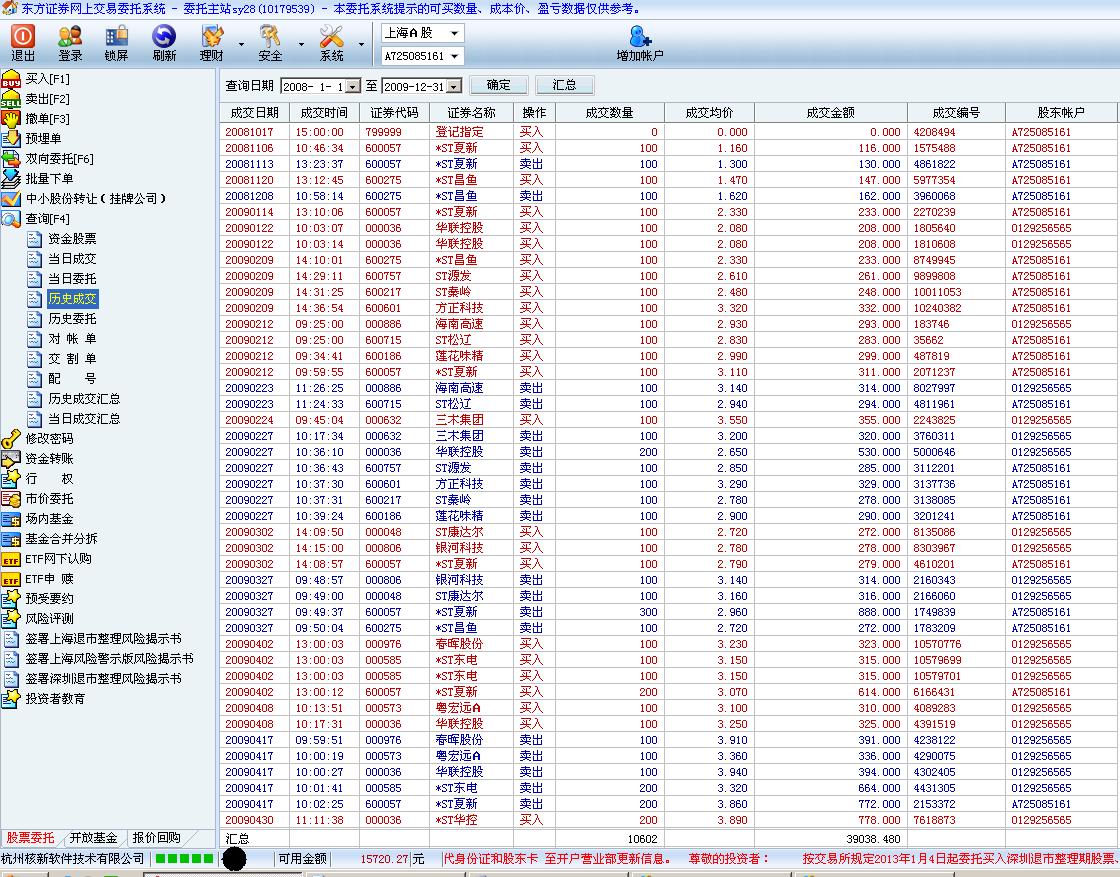
Task: Click the 双向委托[F6] icon
Action: (11, 159)
